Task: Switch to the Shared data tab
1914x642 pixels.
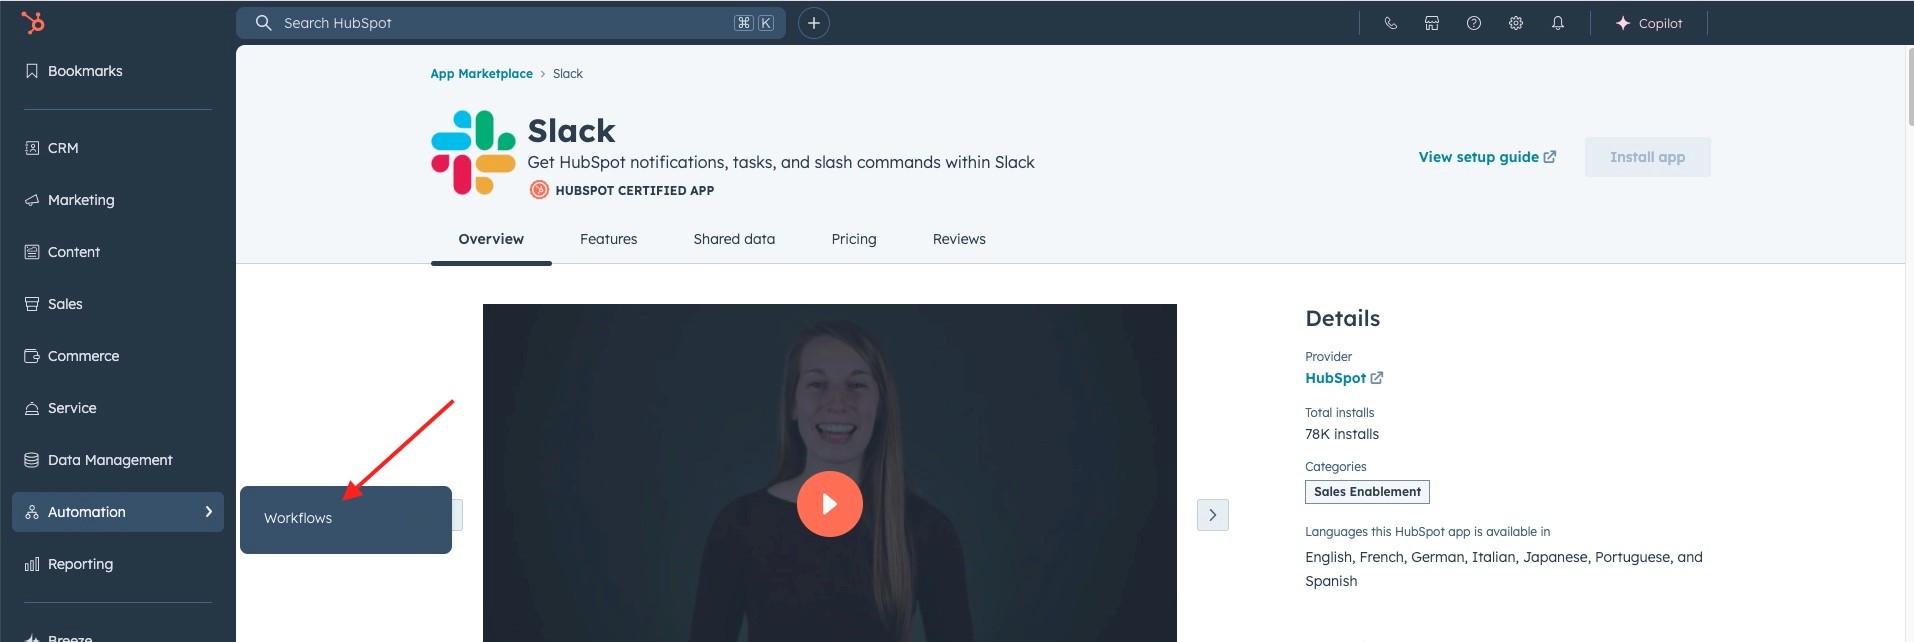Action: 734,239
